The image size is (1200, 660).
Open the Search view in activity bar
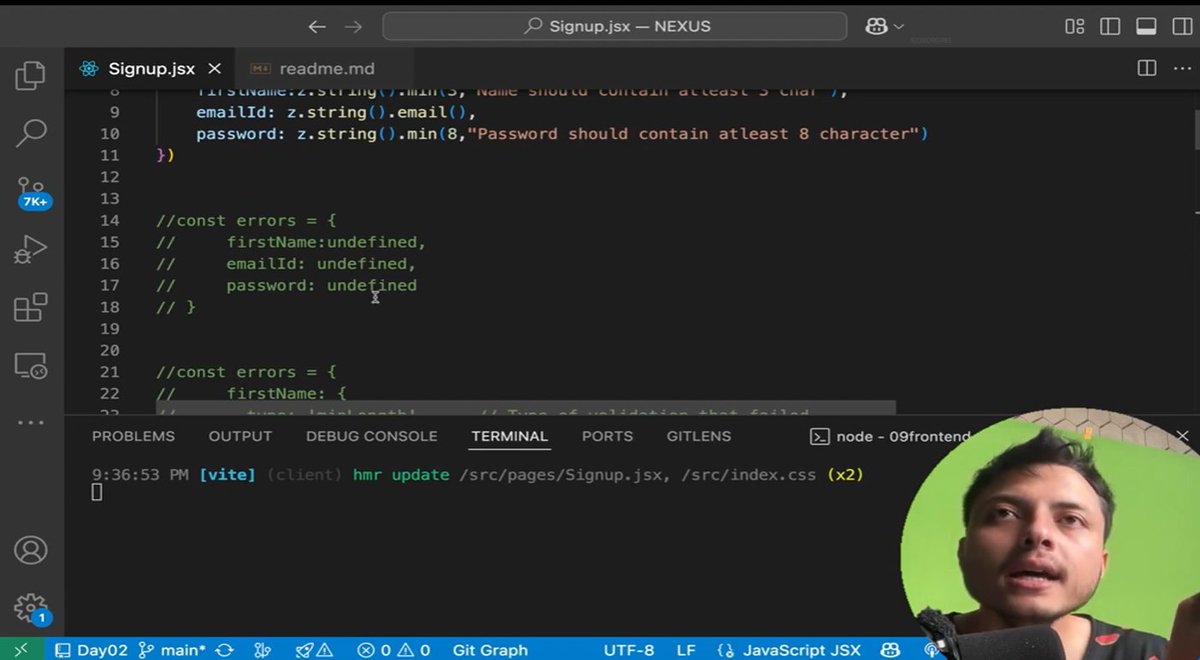point(31,132)
